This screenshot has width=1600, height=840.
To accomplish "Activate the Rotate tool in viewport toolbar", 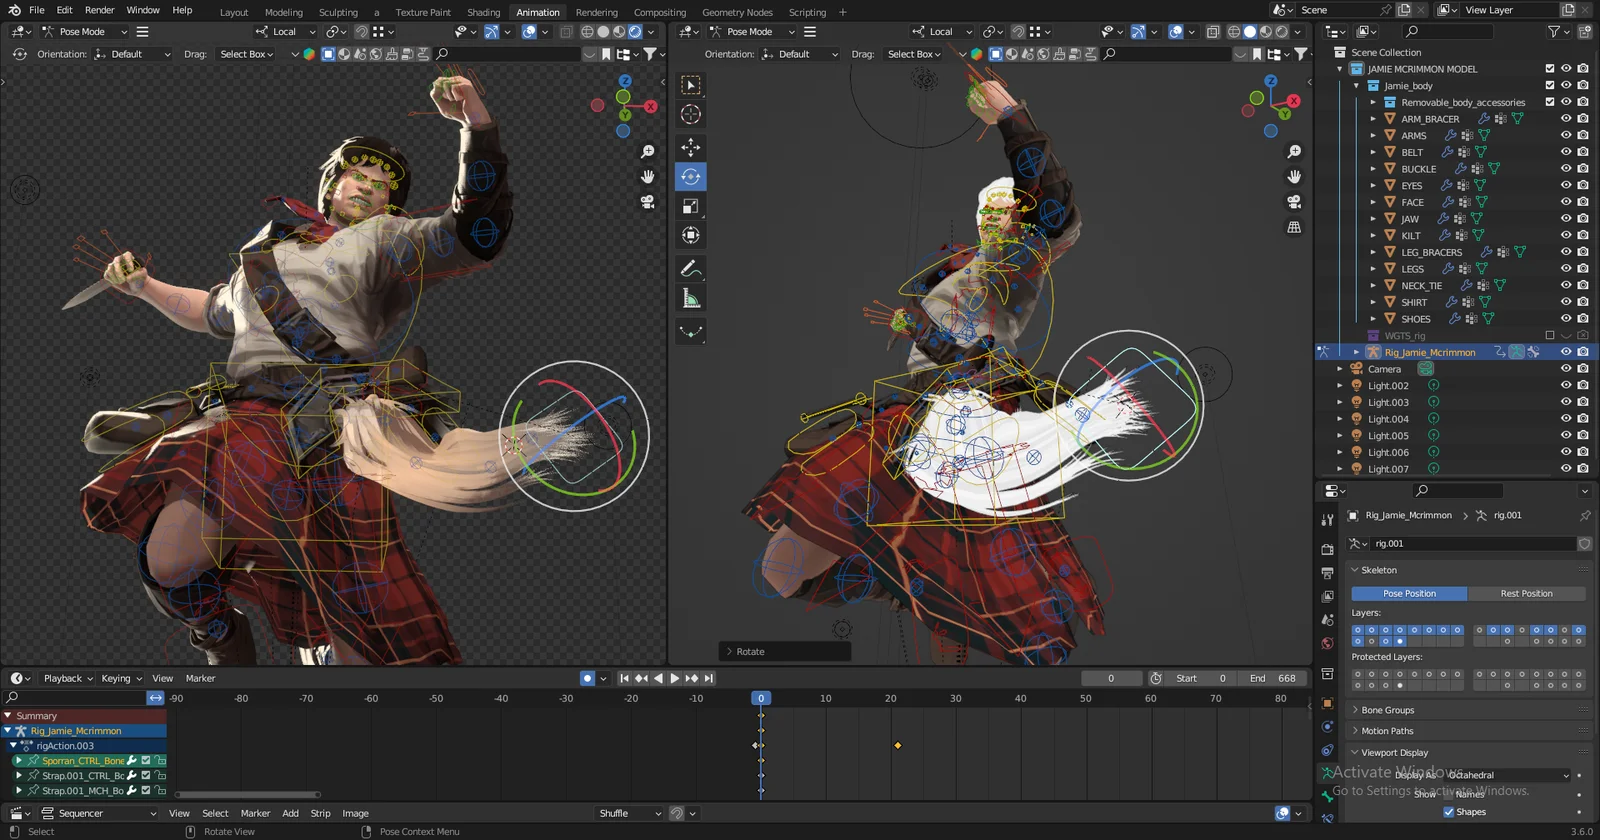I will click(691, 177).
